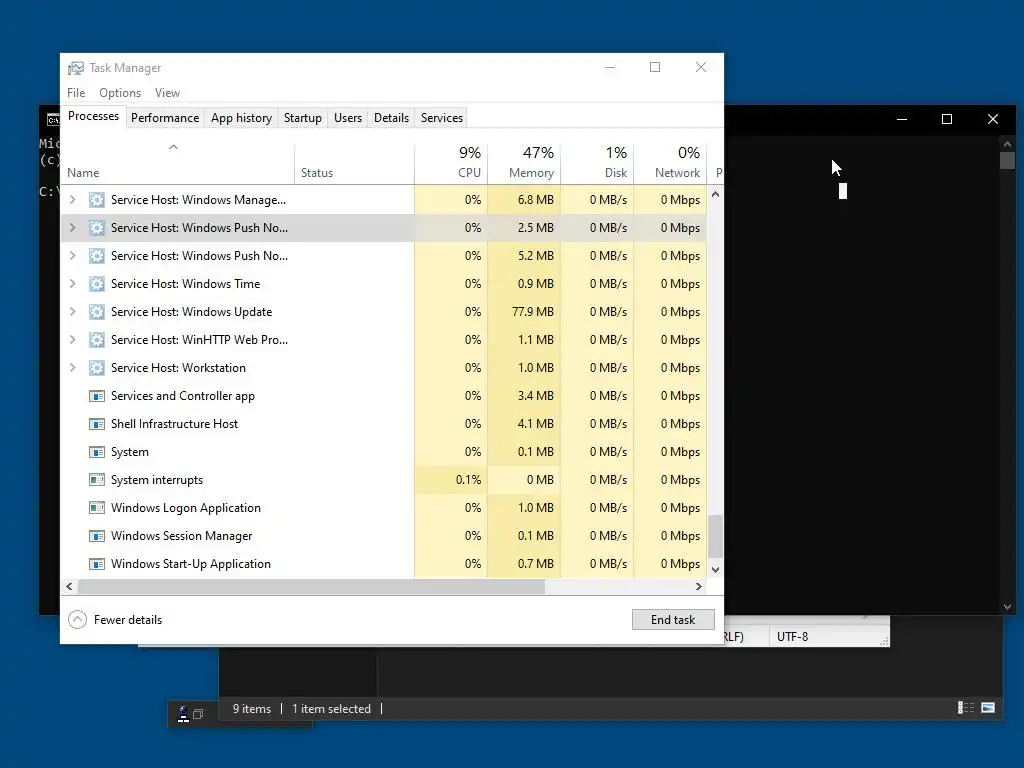The width and height of the screenshot is (1024, 768).
Task: Expand the Service Host: Windows Time row
Action: point(72,284)
